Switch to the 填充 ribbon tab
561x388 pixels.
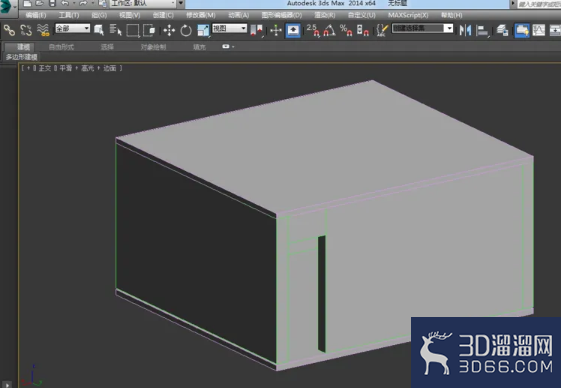pyautogui.click(x=199, y=47)
